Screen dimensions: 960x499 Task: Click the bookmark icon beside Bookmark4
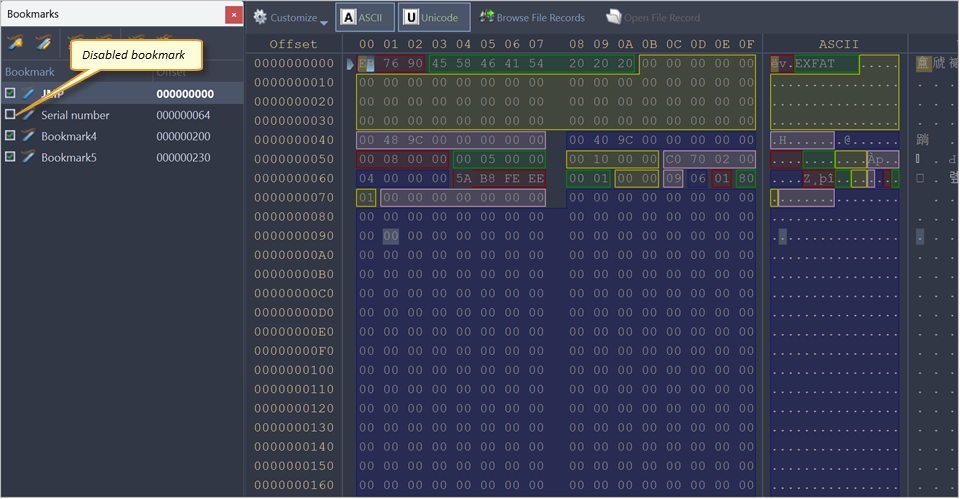(x=28, y=136)
